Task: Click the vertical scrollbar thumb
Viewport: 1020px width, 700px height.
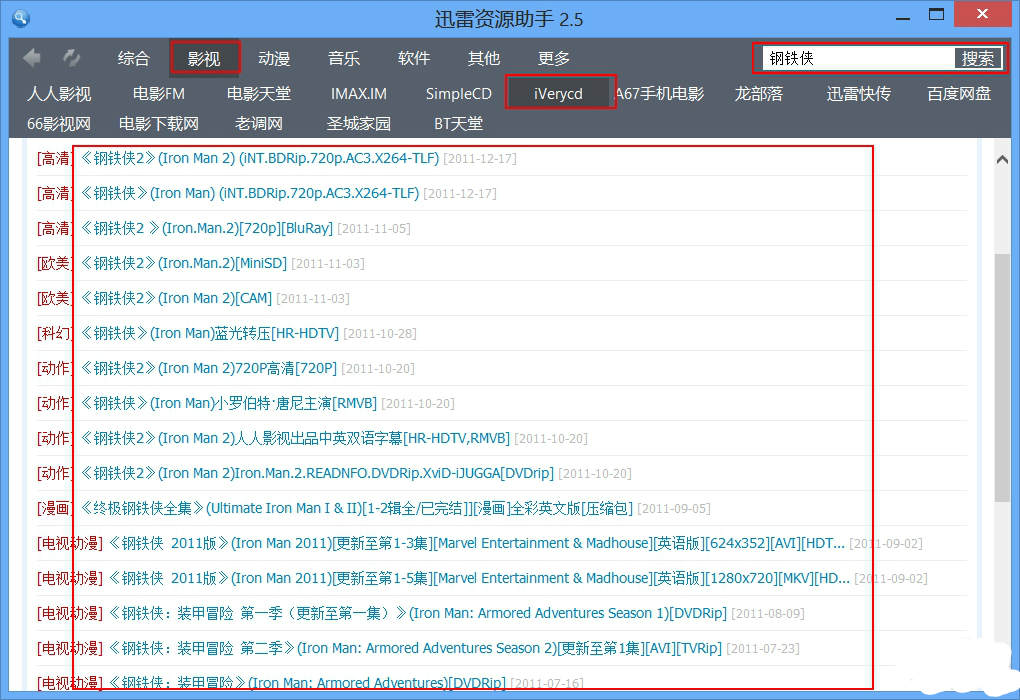Action: [x=1002, y=377]
